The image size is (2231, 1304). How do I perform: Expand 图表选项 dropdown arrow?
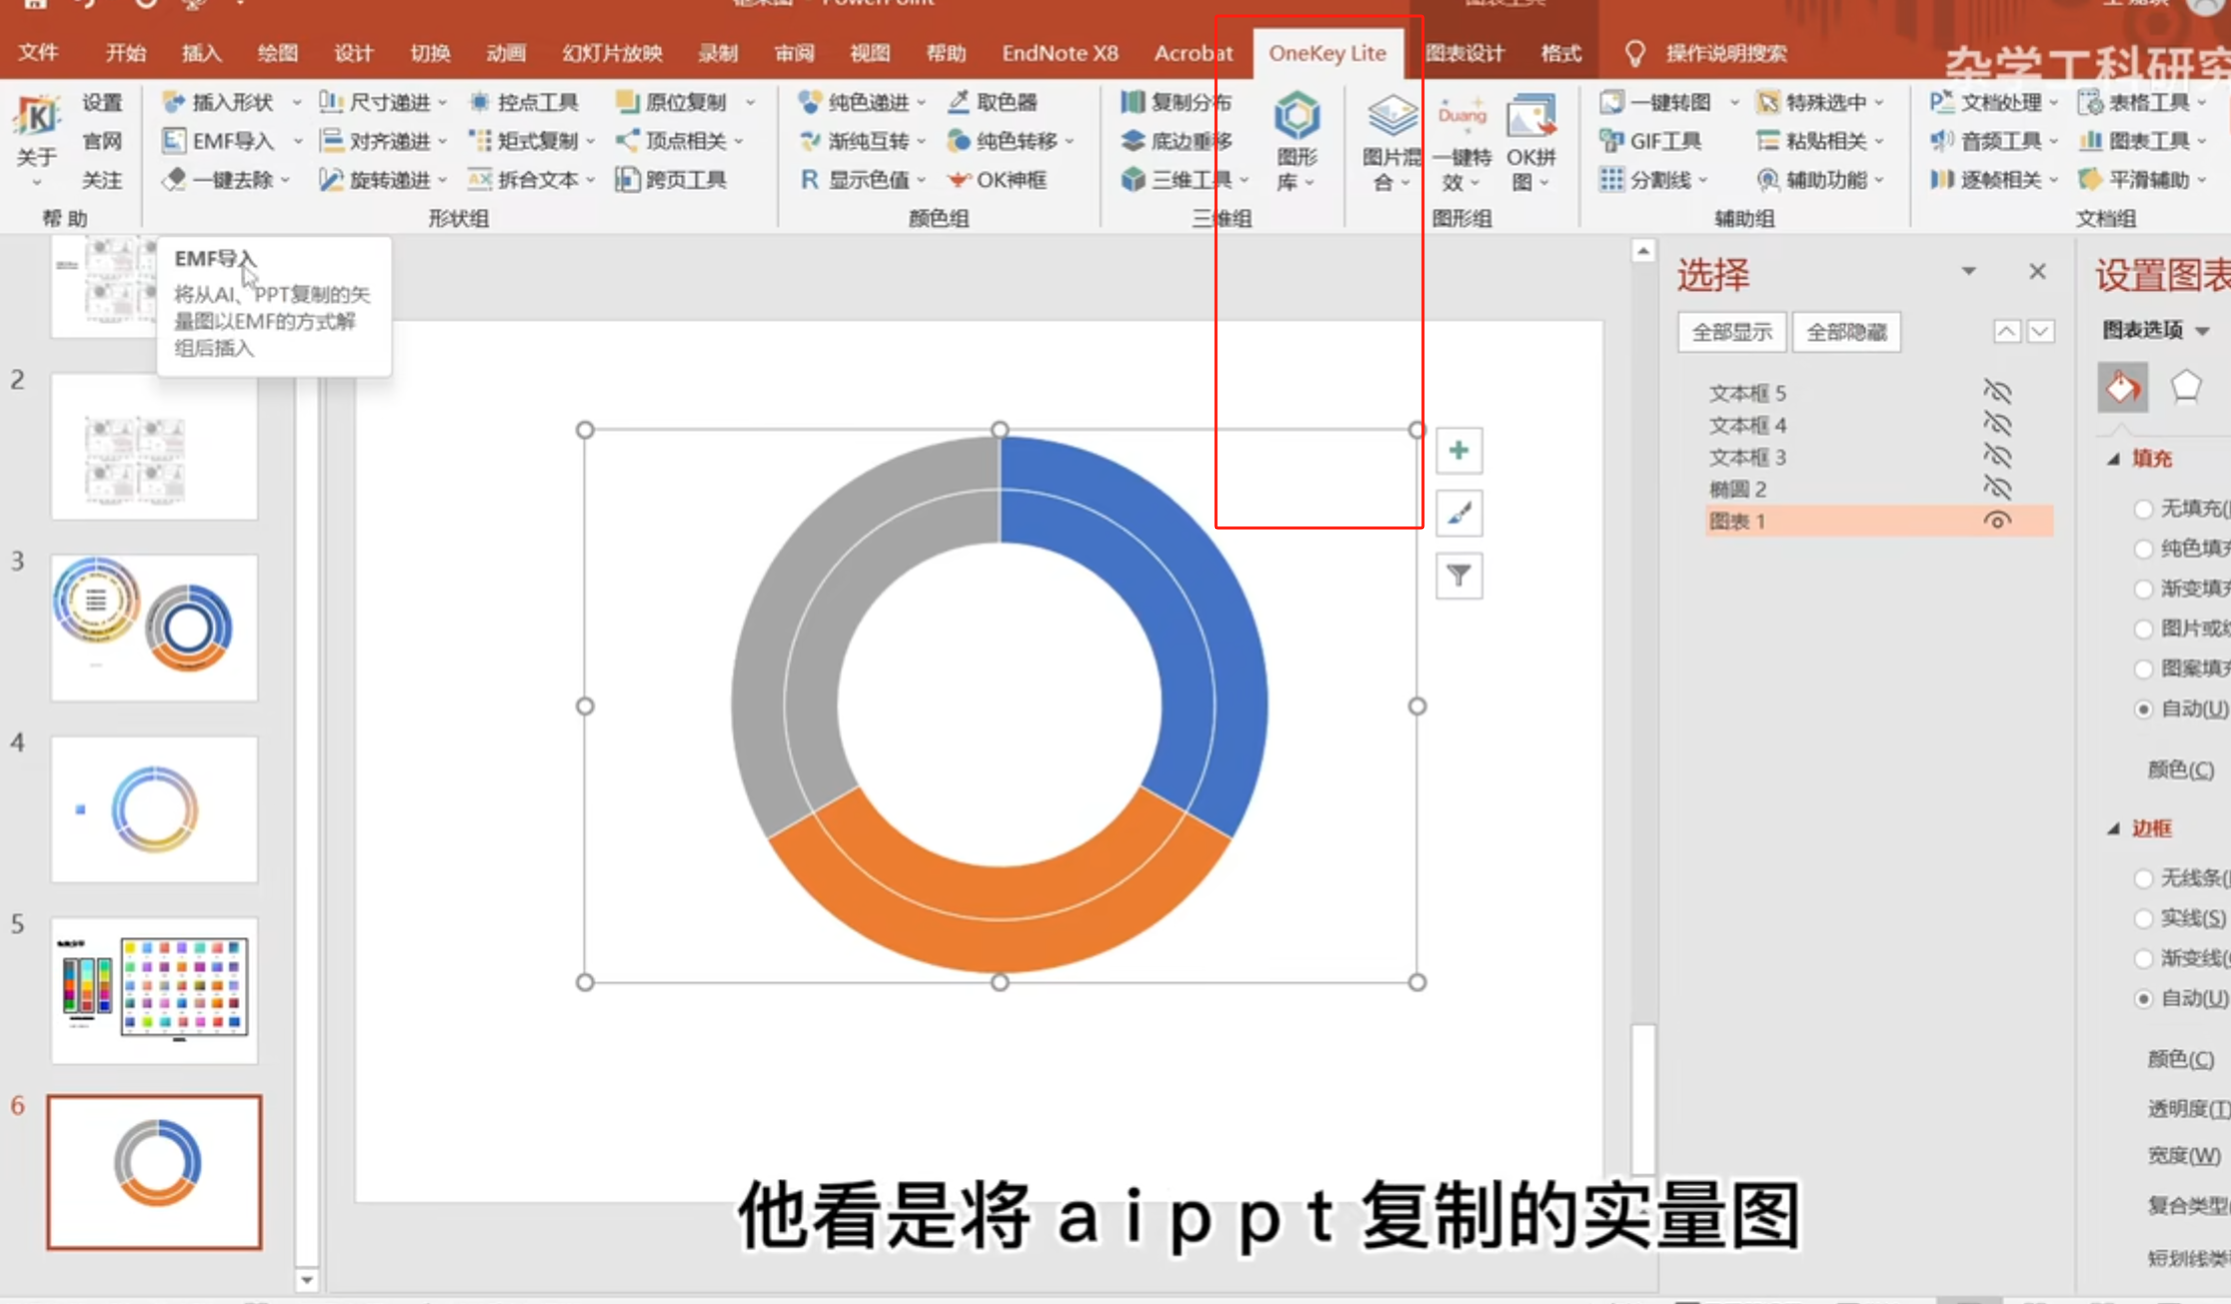click(2202, 330)
